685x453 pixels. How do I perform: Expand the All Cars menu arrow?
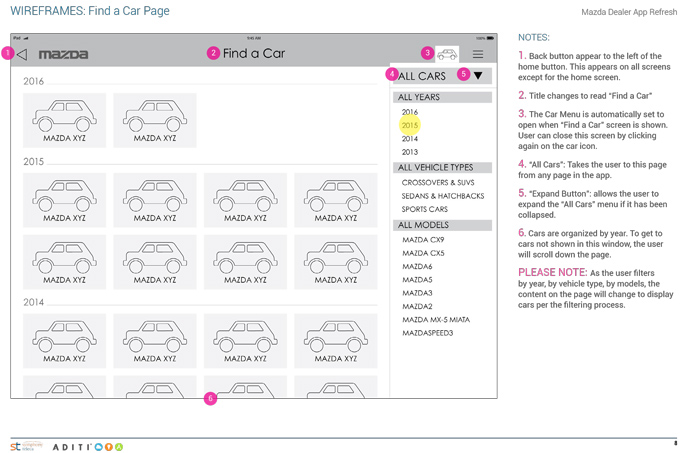[478, 76]
